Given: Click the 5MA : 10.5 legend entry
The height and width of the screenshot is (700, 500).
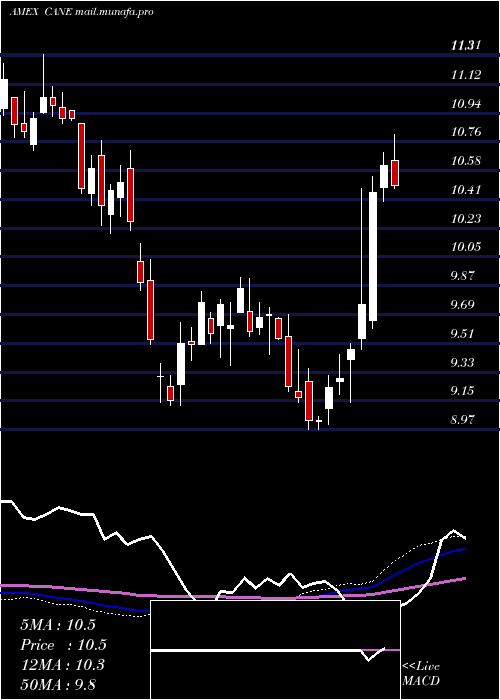Looking at the screenshot, I should (58, 625).
